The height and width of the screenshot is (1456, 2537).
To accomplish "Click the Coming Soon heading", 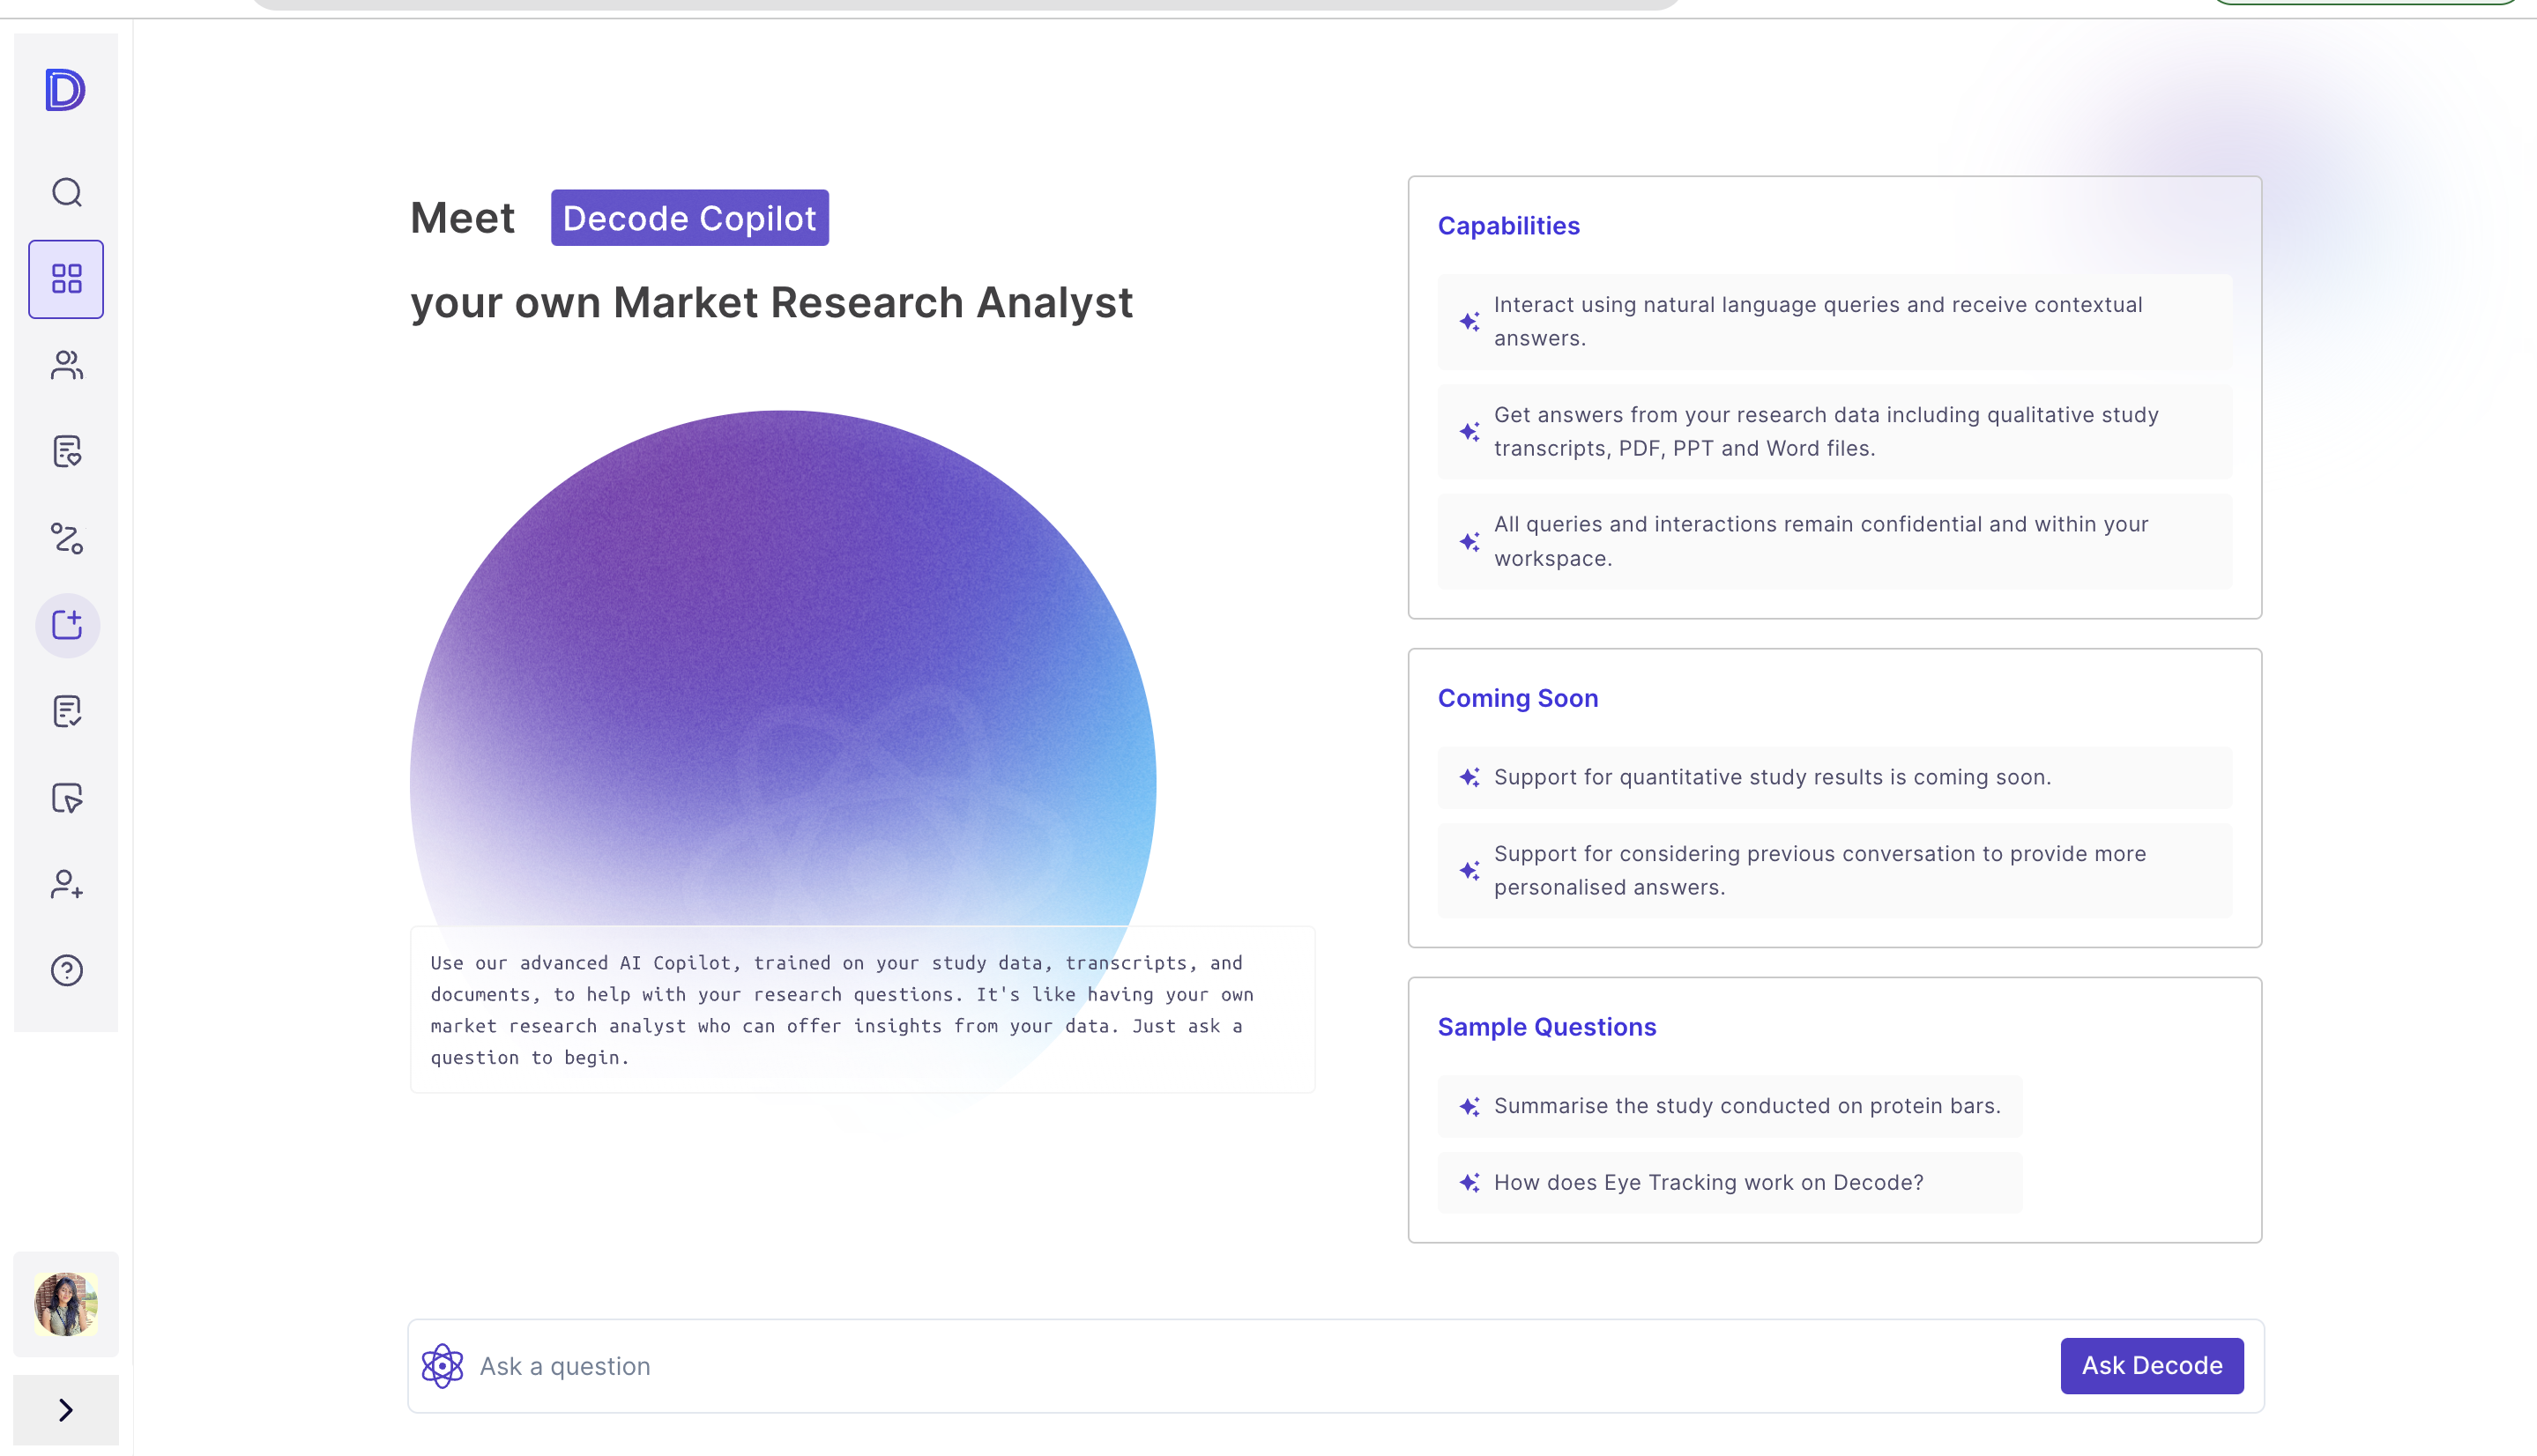I will (1517, 698).
